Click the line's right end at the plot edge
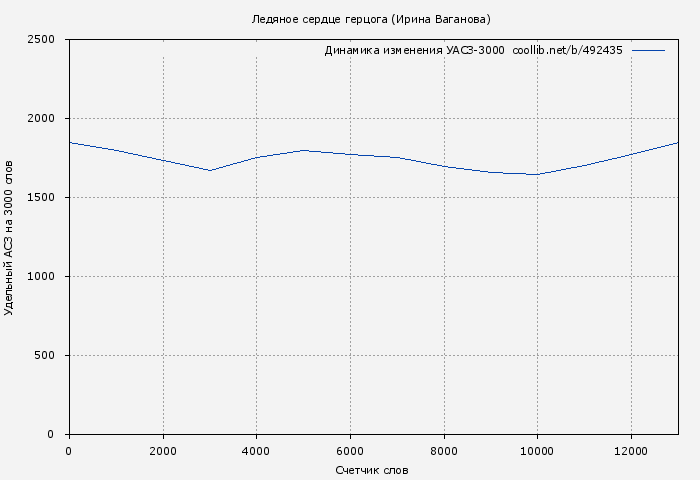The image size is (700, 480). [x=677, y=143]
